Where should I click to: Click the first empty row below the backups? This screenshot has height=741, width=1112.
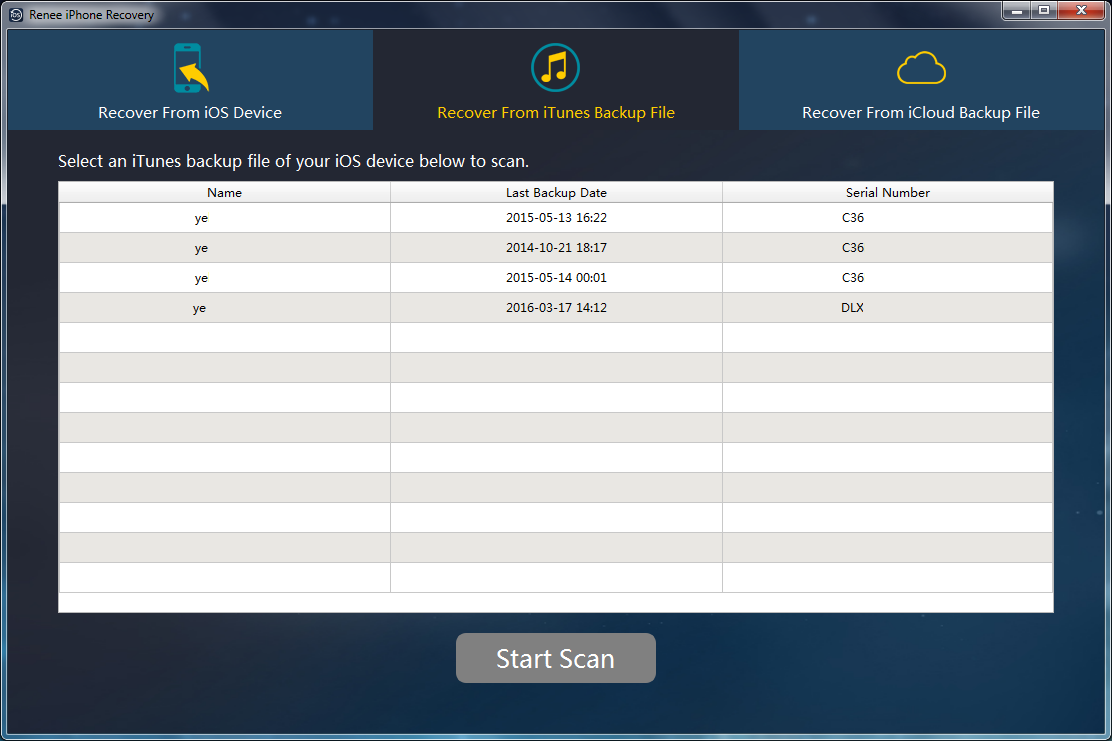point(556,338)
